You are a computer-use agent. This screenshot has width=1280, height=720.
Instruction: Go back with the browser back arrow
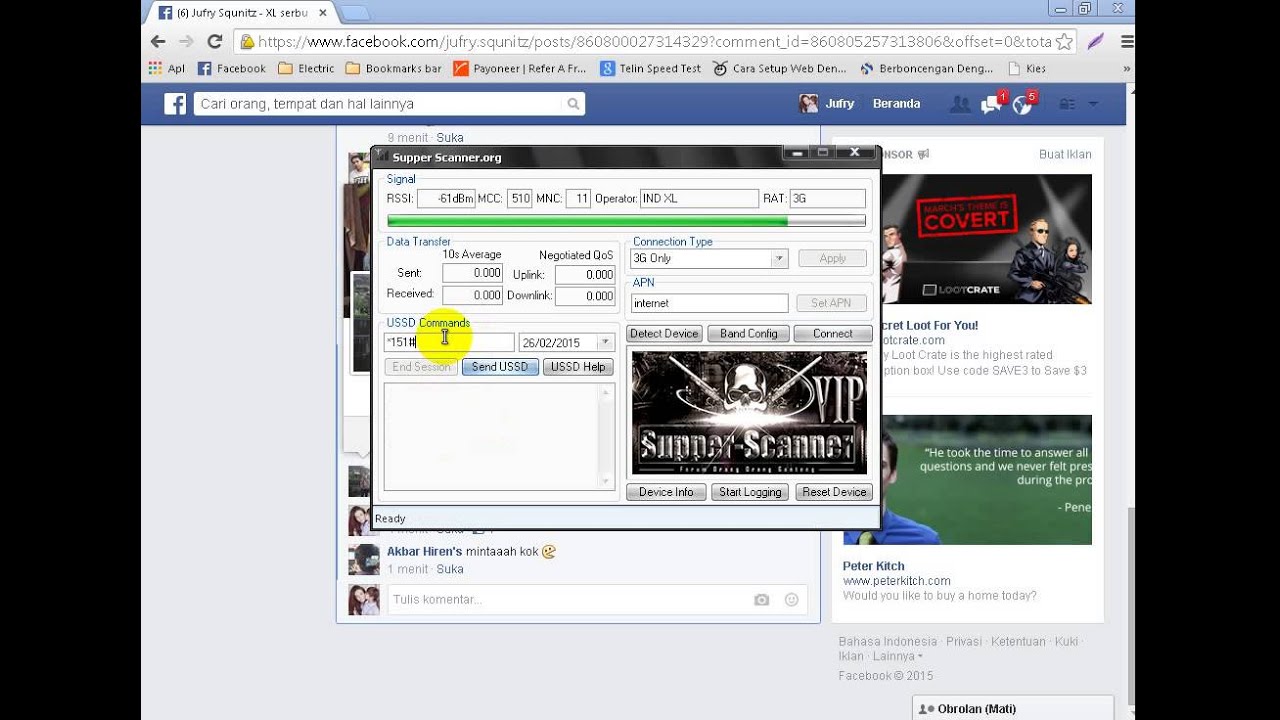coord(158,41)
